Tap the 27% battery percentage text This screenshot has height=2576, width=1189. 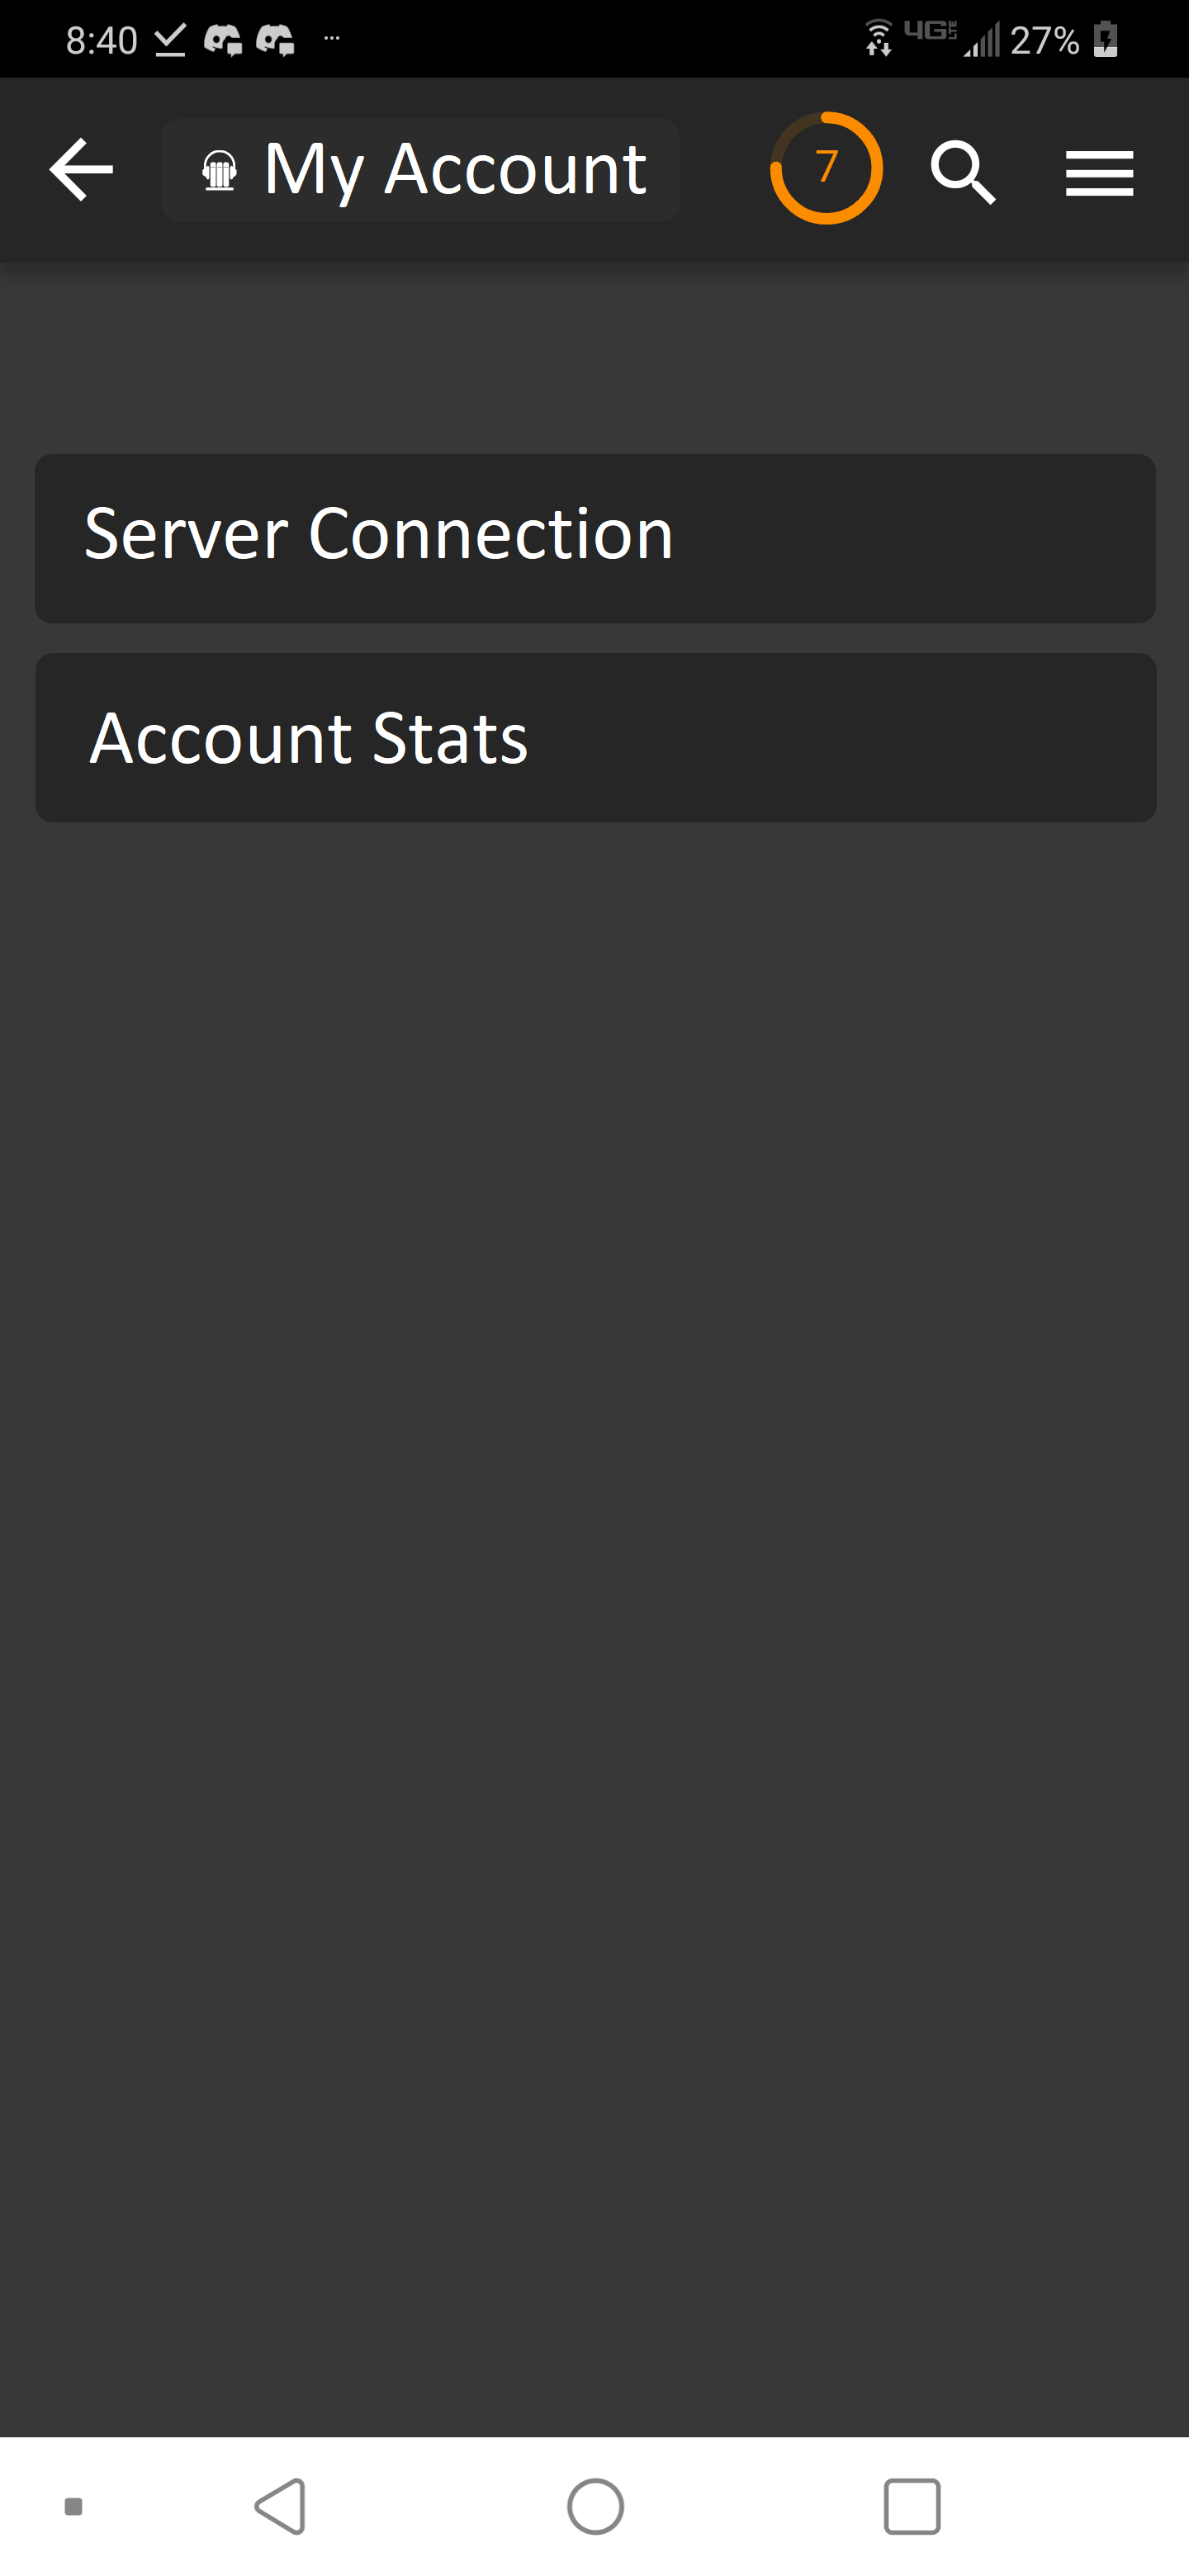point(1044,41)
